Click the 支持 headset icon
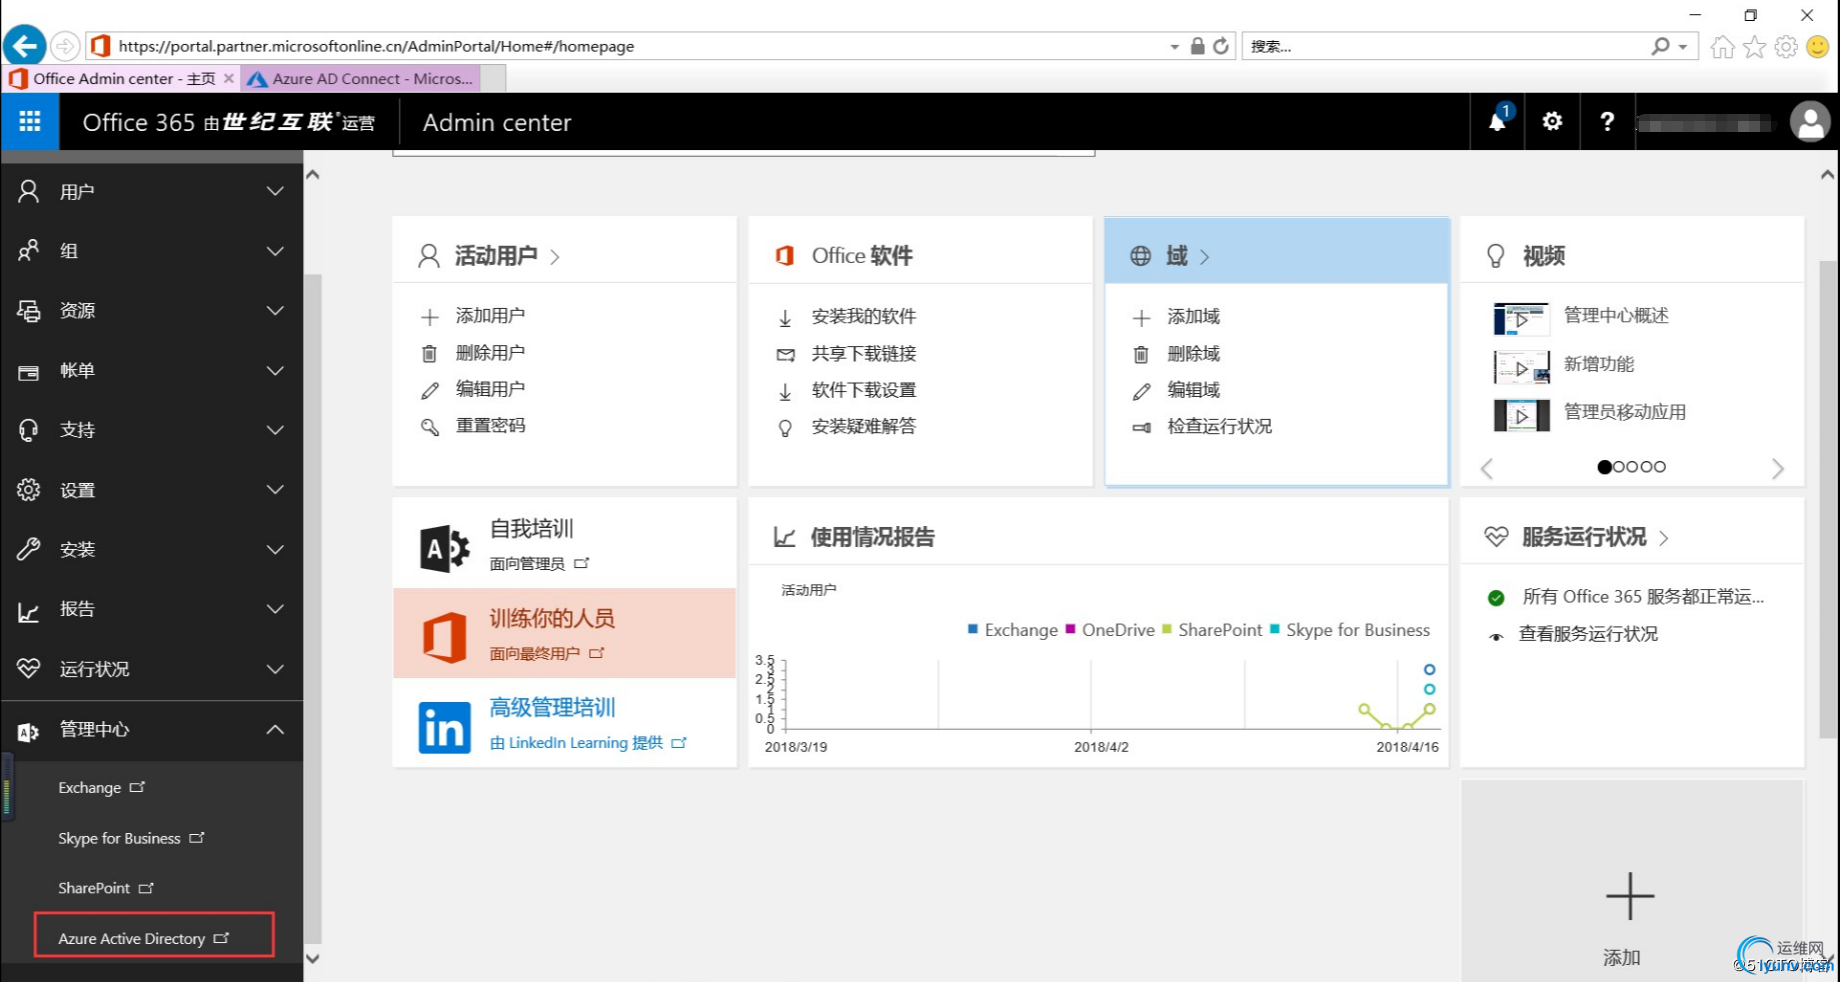 (29, 430)
